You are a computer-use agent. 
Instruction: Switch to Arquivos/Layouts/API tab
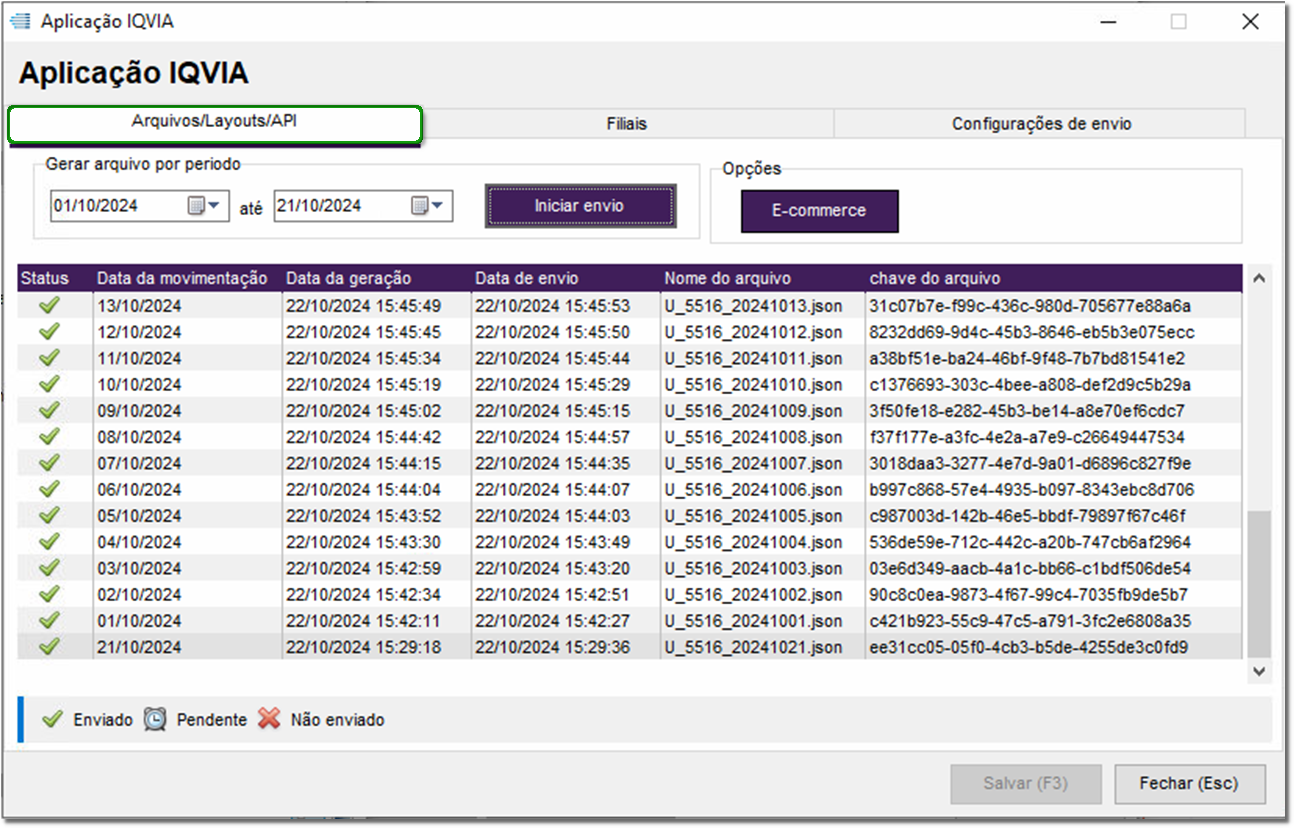(215, 123)
